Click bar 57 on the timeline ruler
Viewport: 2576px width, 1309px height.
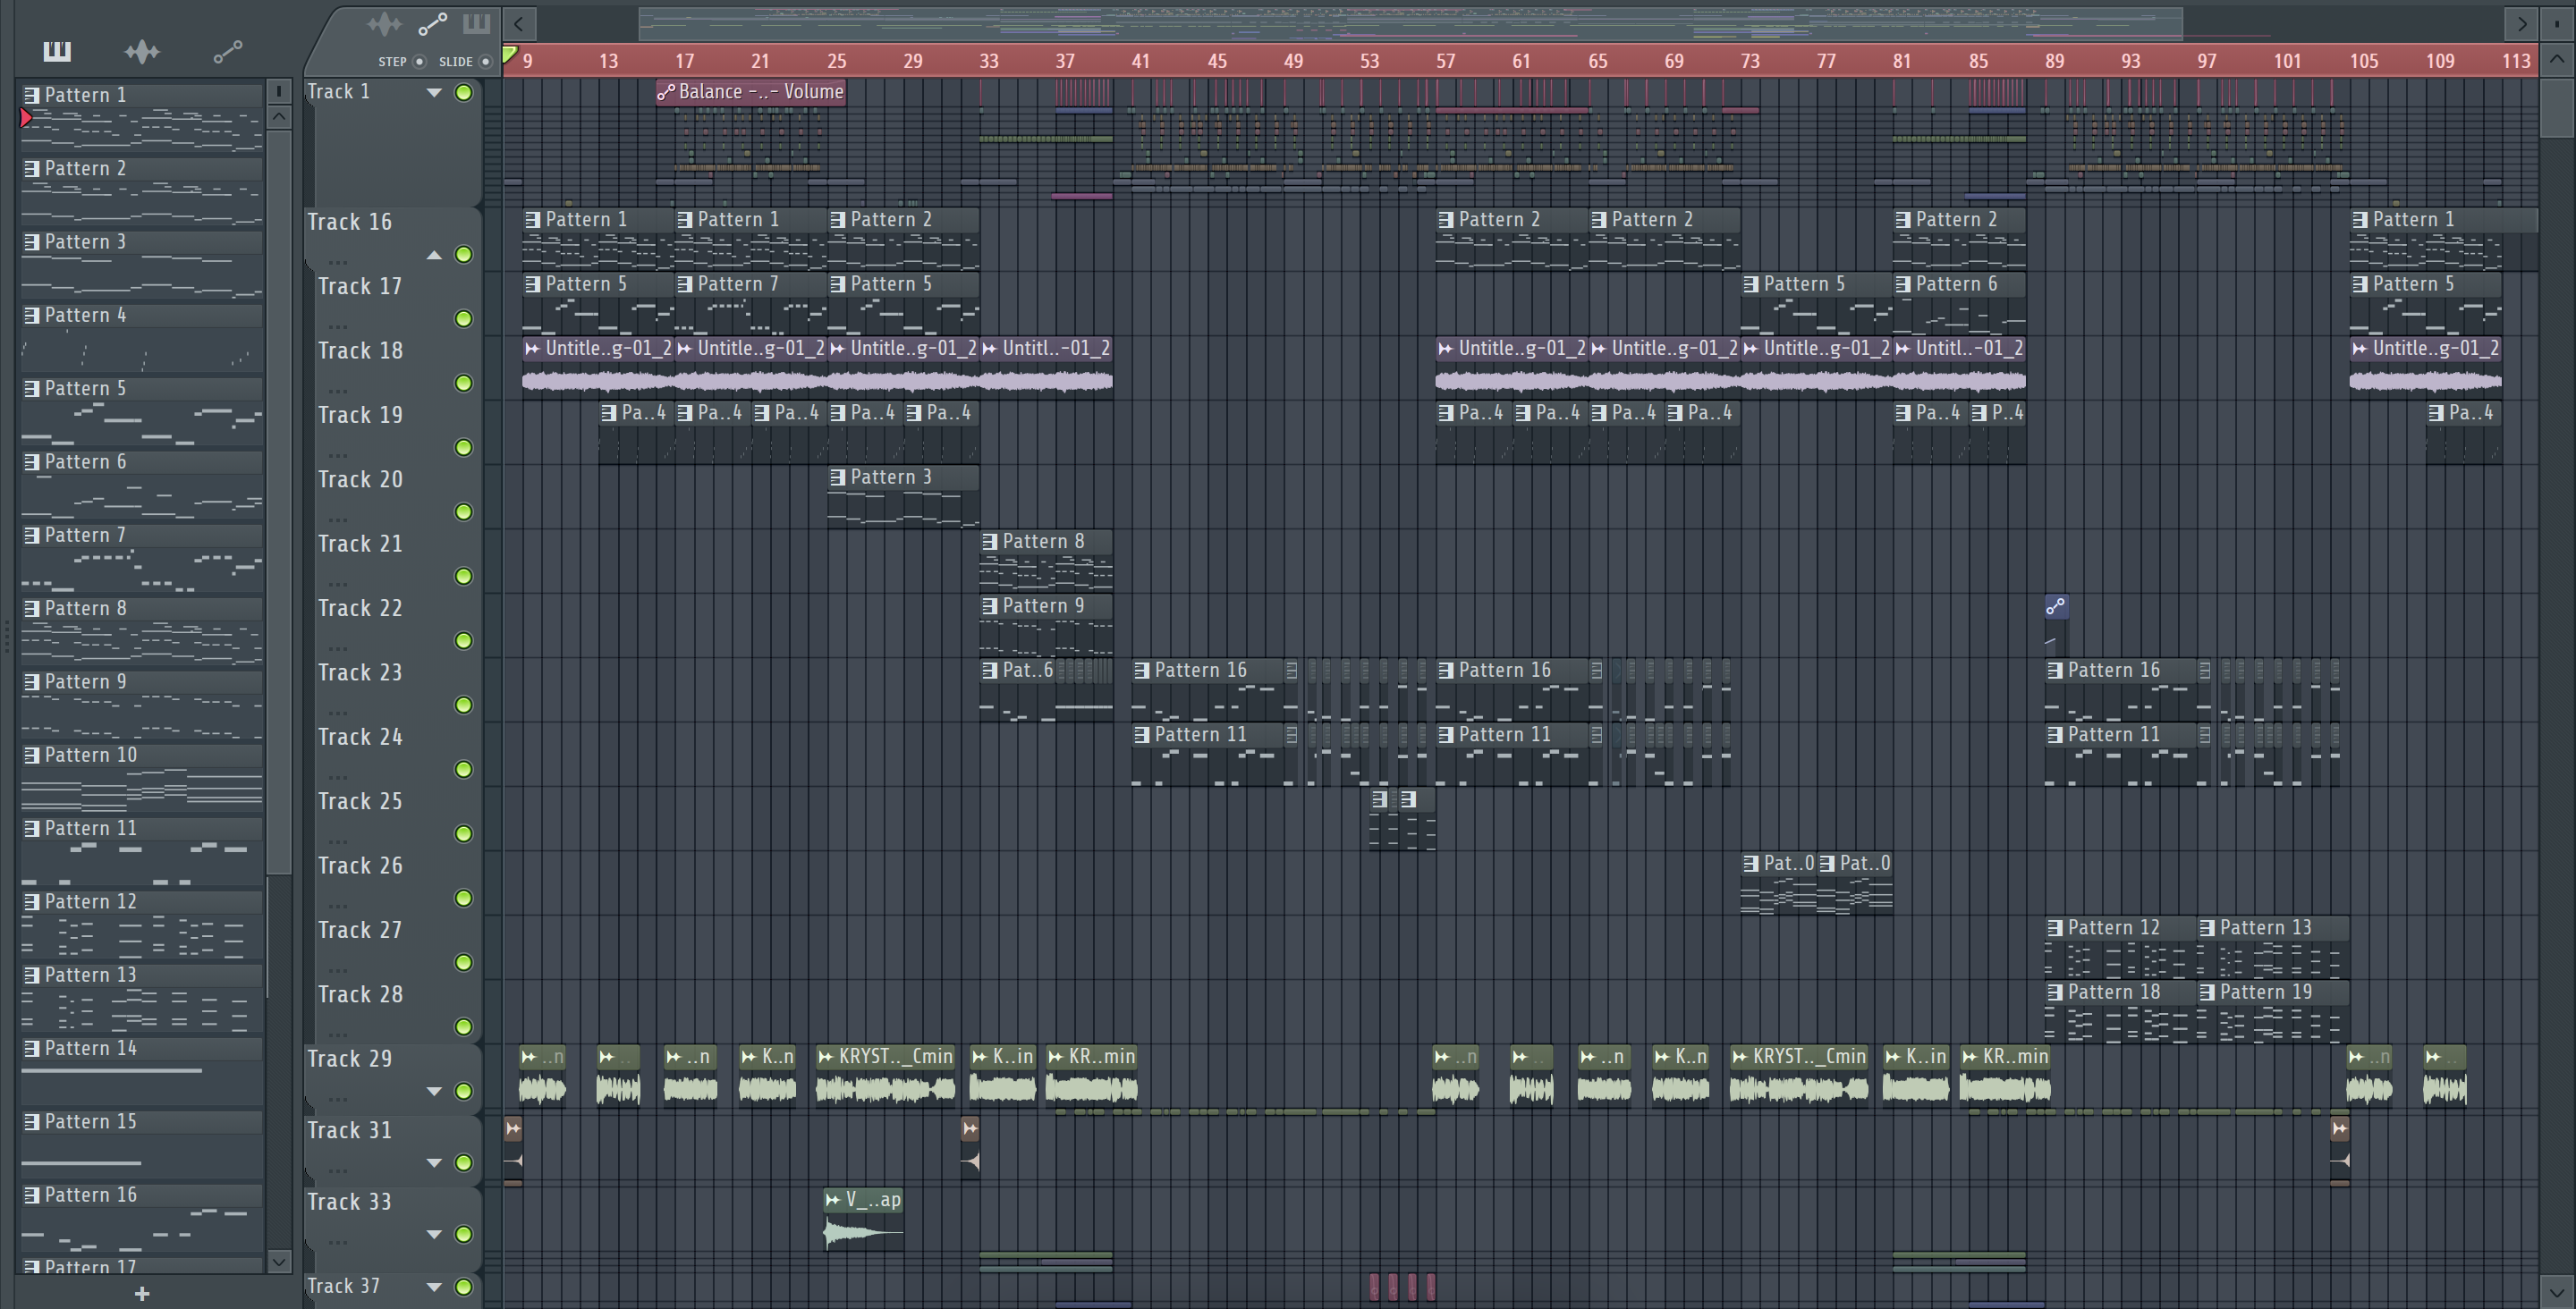point(1445,61)
